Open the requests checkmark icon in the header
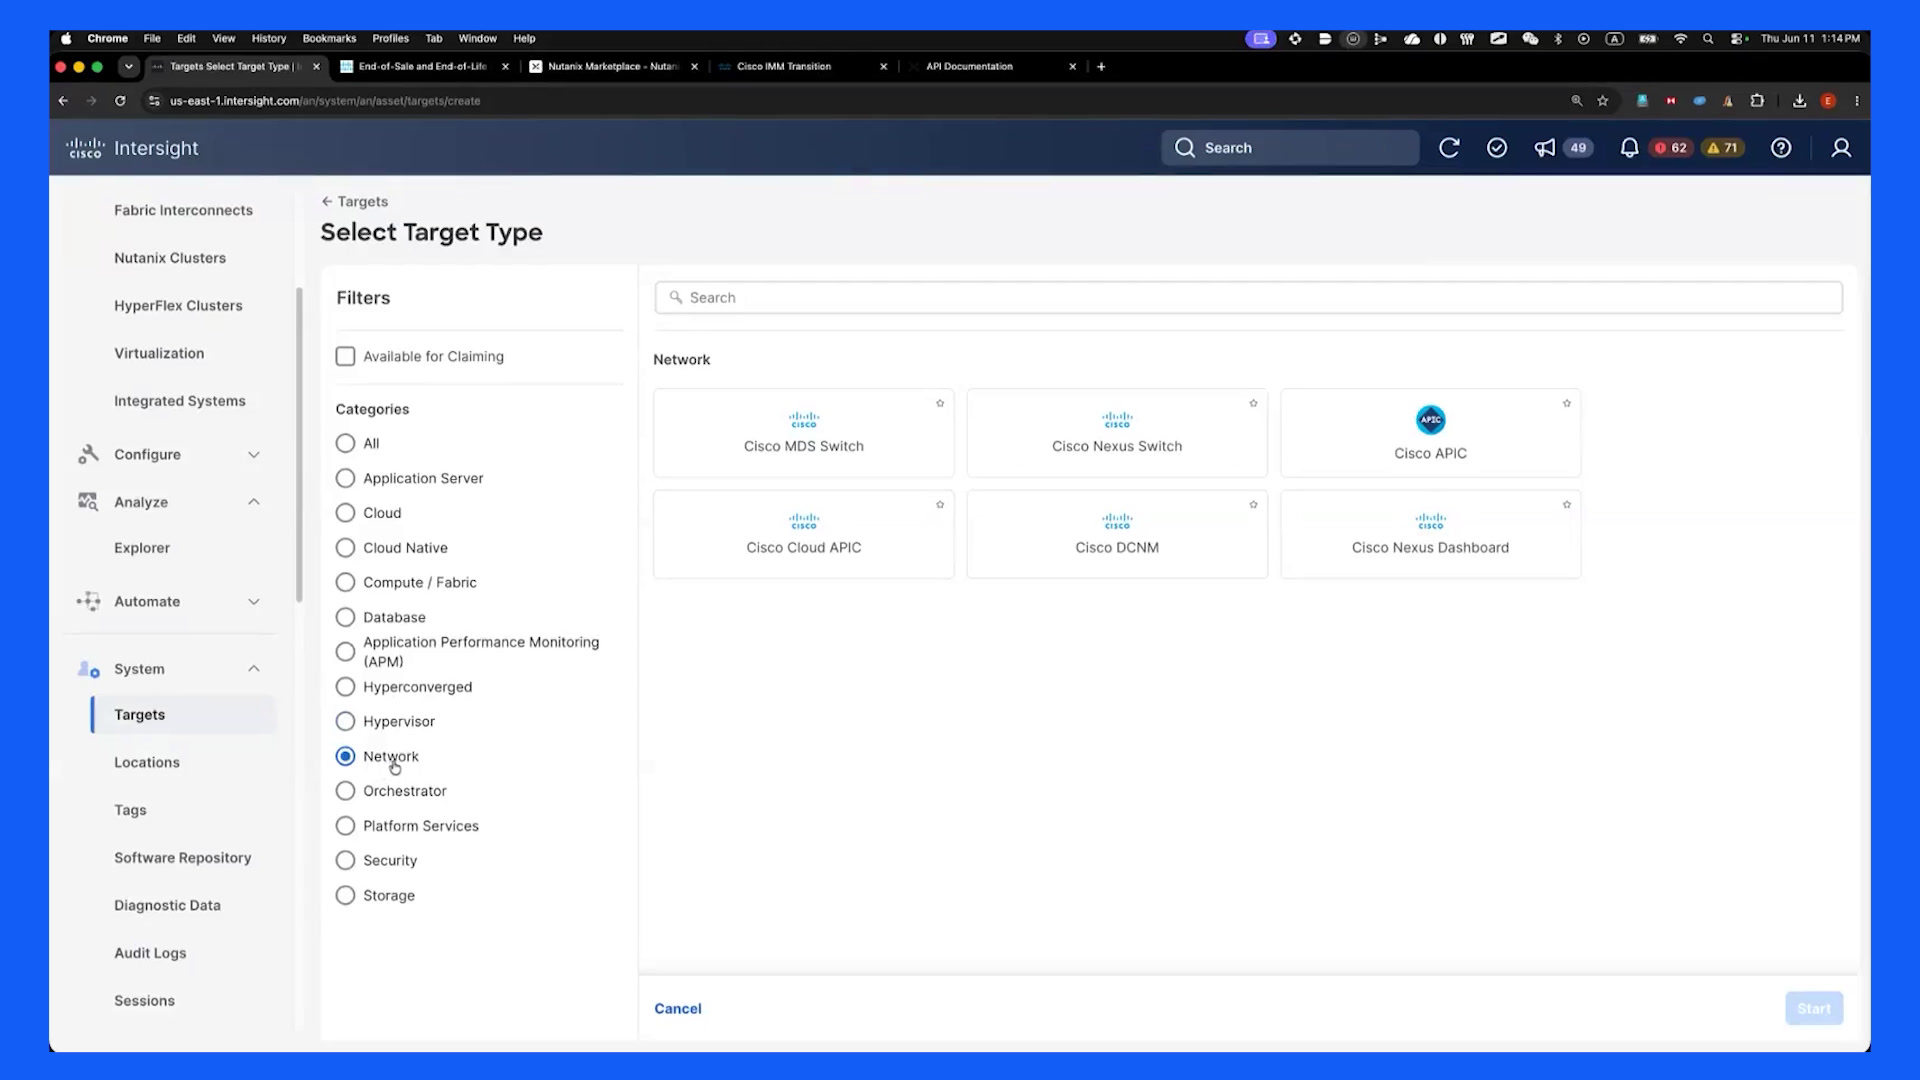 [1497, 148]
